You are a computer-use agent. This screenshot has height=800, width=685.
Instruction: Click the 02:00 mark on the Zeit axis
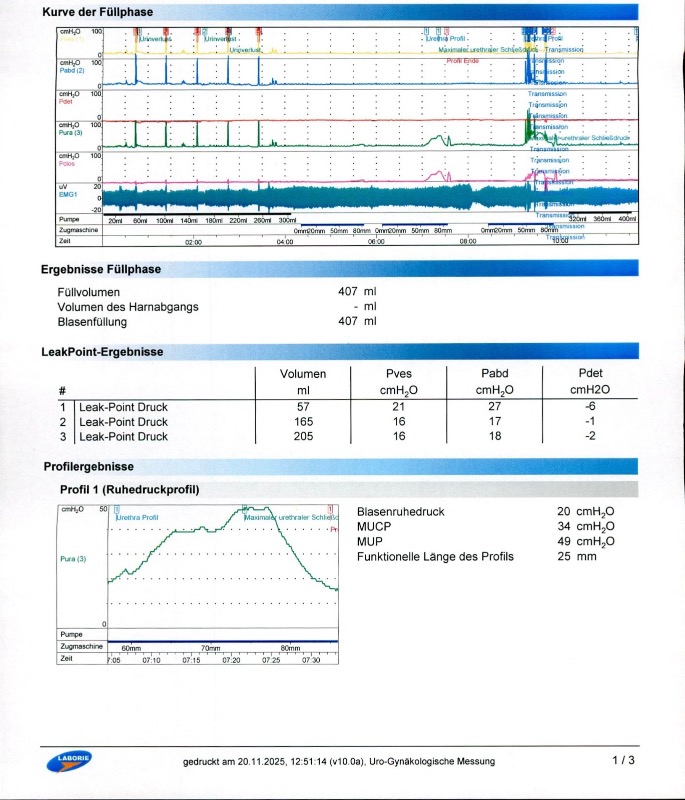pyautogui.click(x=193, y=241)
